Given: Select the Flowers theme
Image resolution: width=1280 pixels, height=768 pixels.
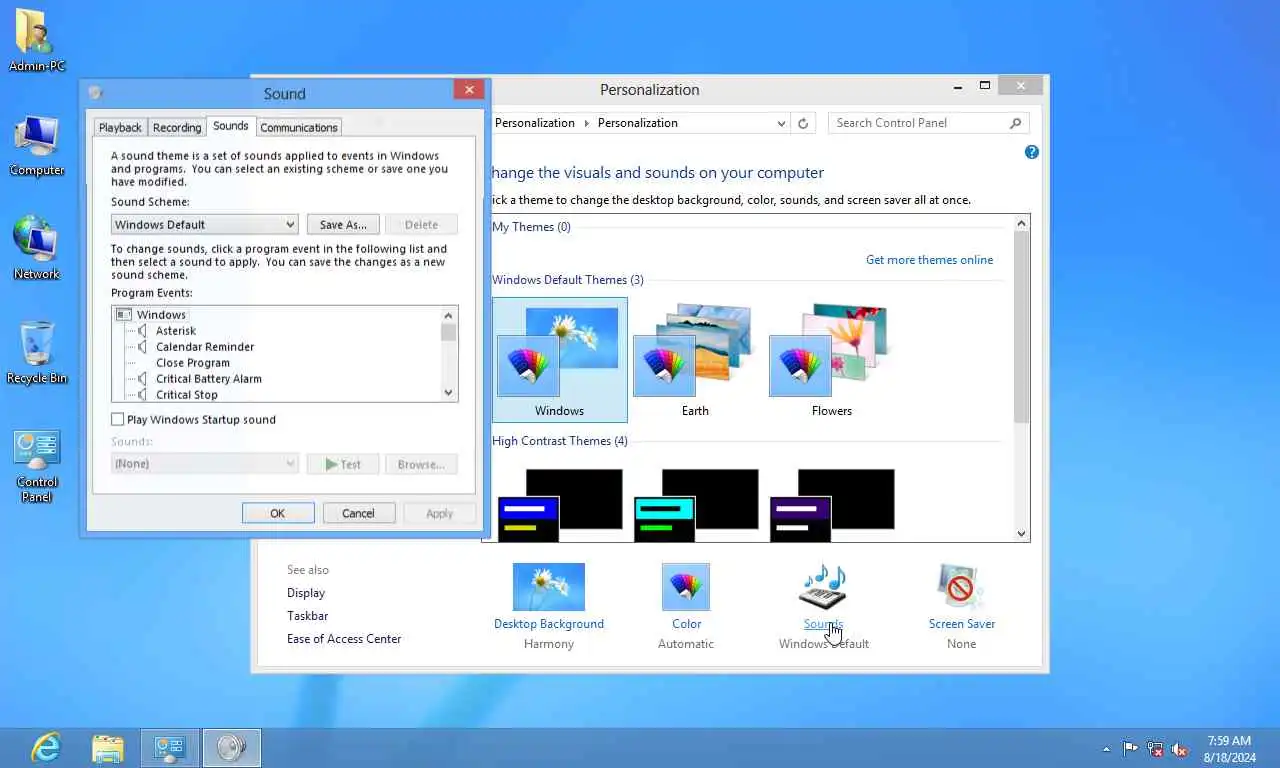Looking at the screenshot, I should (832, 360).
